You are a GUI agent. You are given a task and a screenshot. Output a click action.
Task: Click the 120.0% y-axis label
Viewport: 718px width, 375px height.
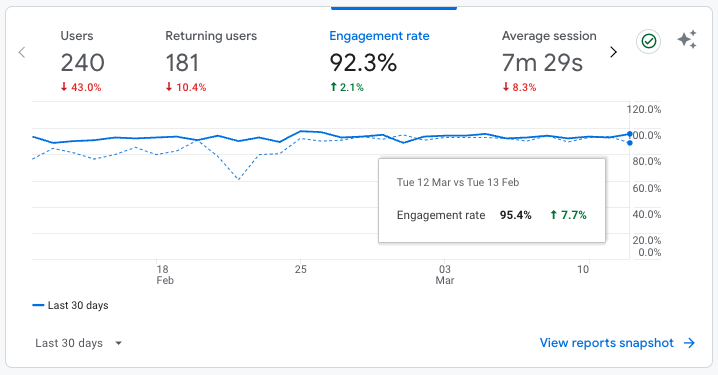click(x=644, y=109)
